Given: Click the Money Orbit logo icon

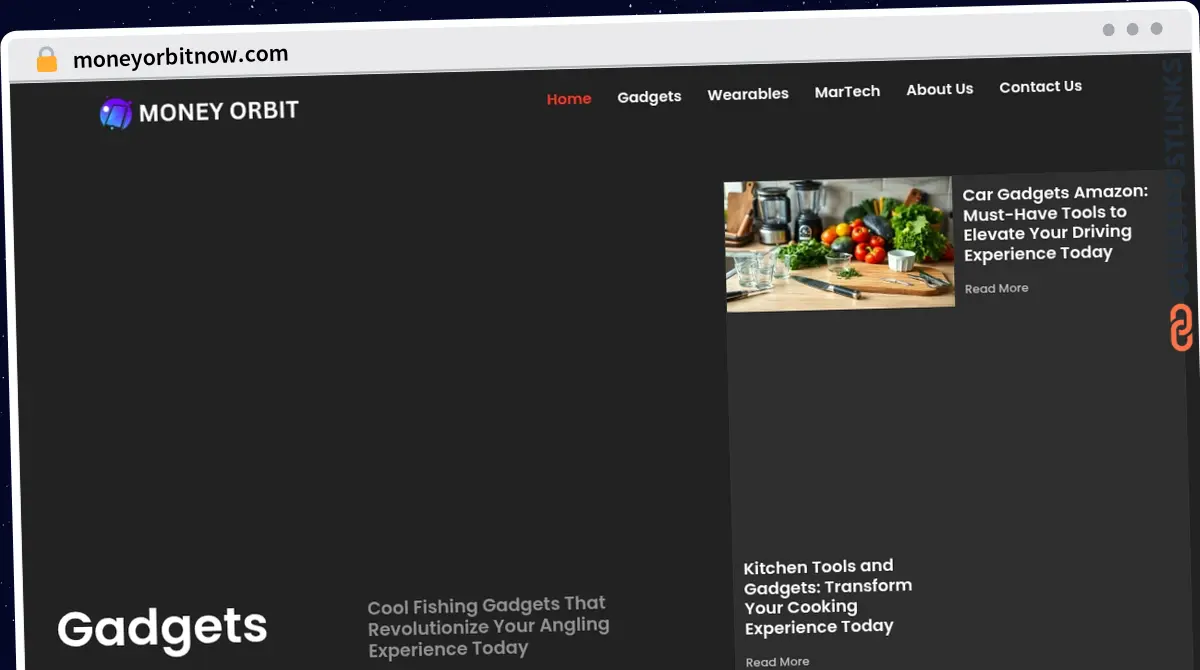Looking at the screenshot, I should [116, 114].
